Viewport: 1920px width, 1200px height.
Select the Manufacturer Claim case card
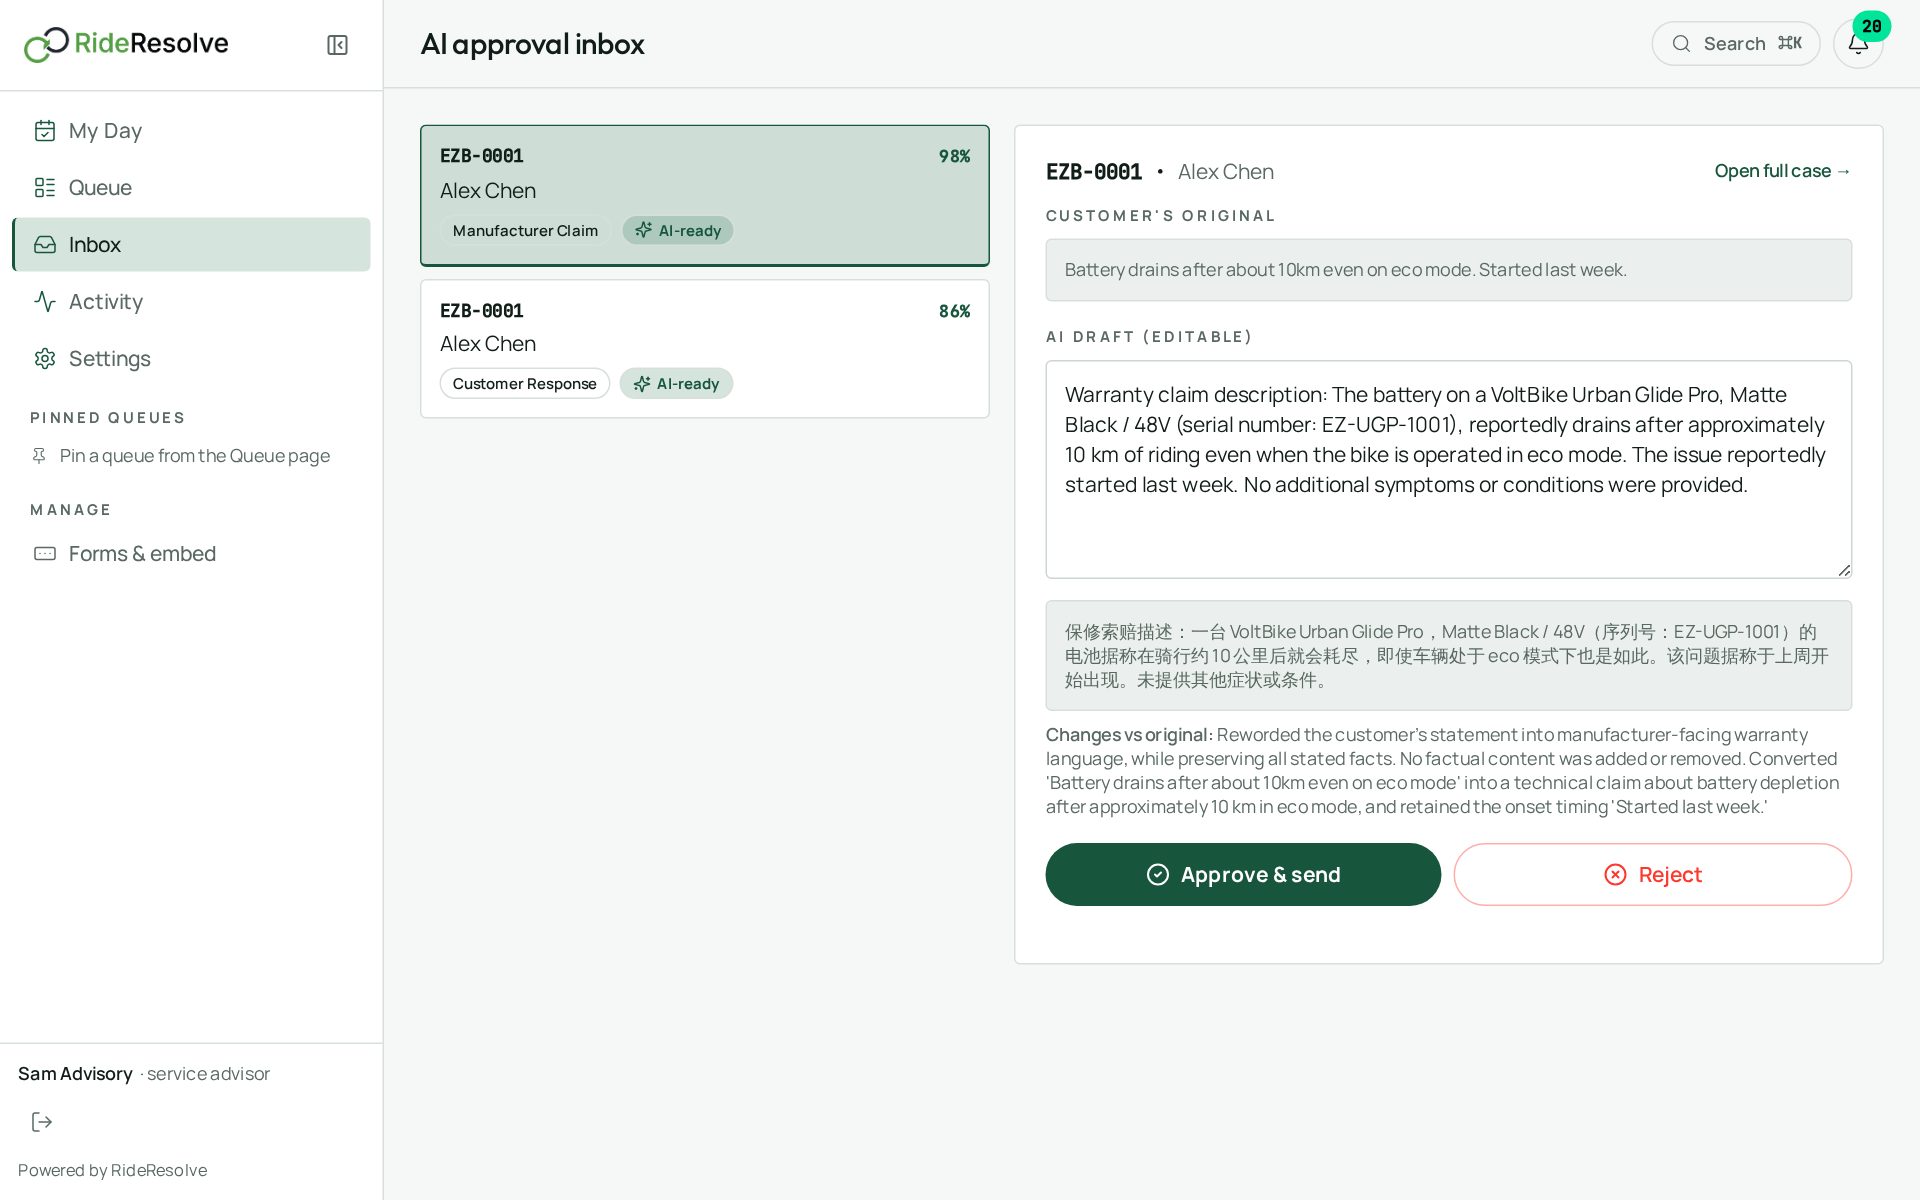705,196
